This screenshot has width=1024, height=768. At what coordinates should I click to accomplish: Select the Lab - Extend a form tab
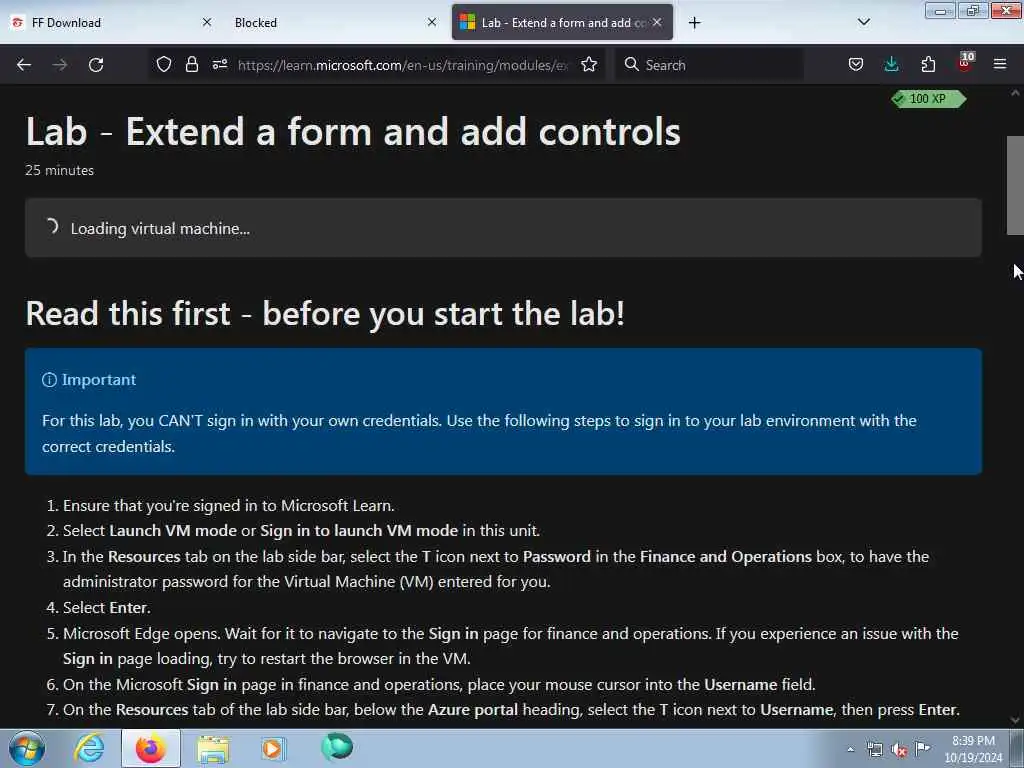point(562,23)
